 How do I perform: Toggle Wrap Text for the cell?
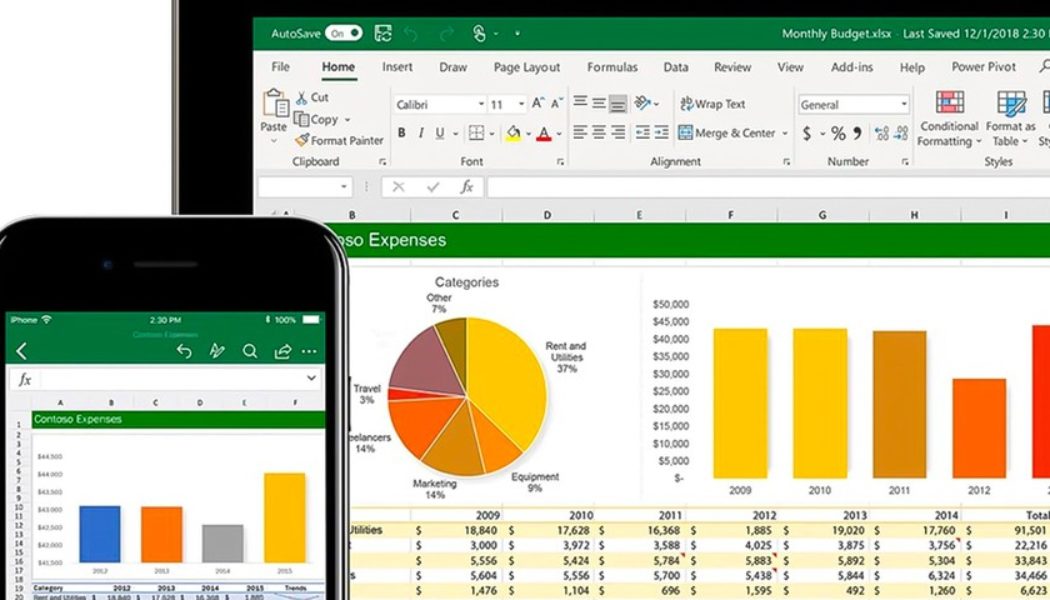click(x=713, y=104)
